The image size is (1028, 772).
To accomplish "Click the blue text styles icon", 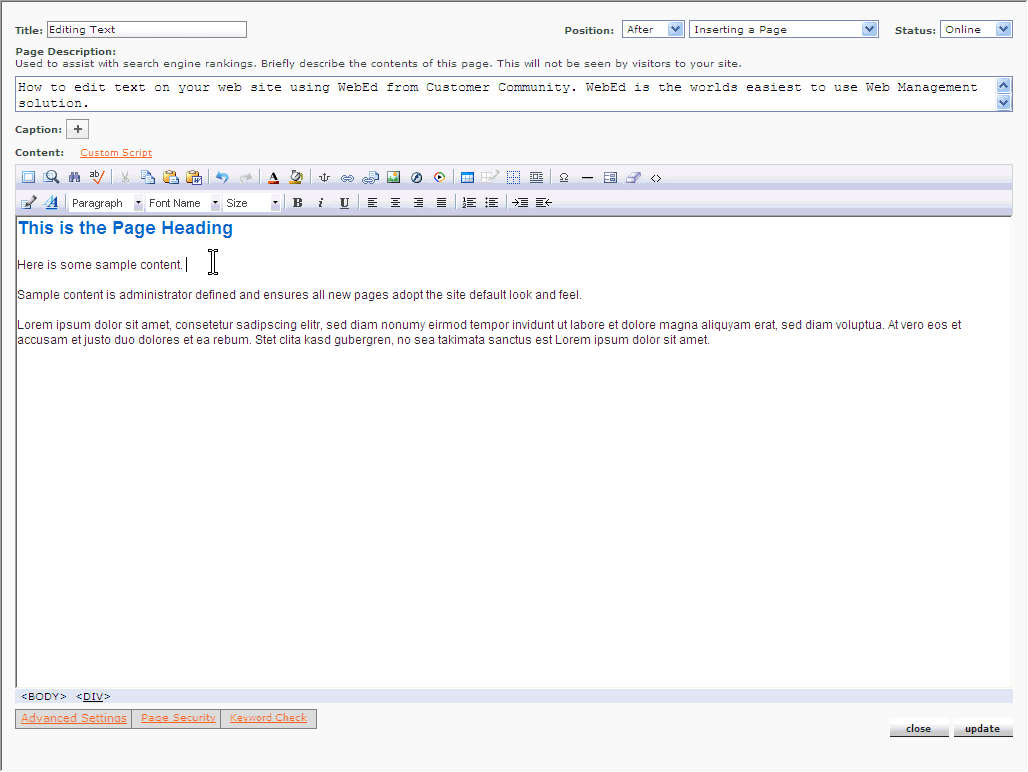I will (51, 203).
